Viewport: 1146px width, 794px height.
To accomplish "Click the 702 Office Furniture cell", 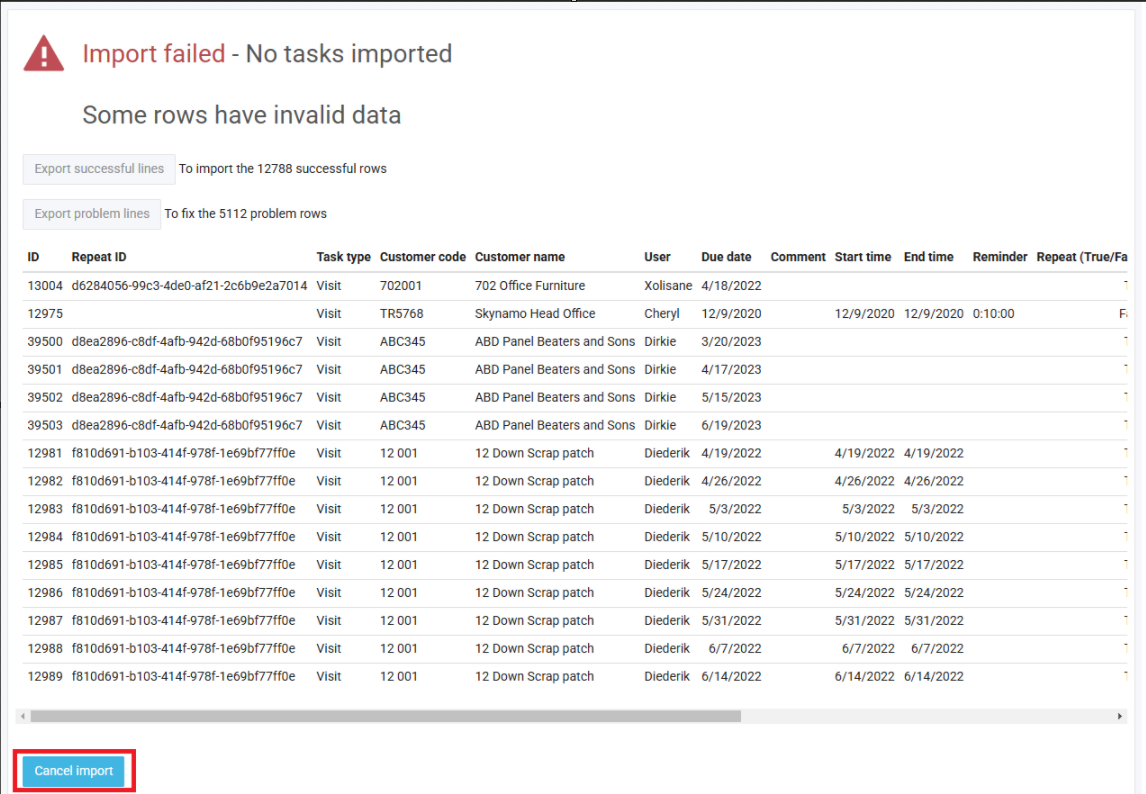I will (529, 285).
